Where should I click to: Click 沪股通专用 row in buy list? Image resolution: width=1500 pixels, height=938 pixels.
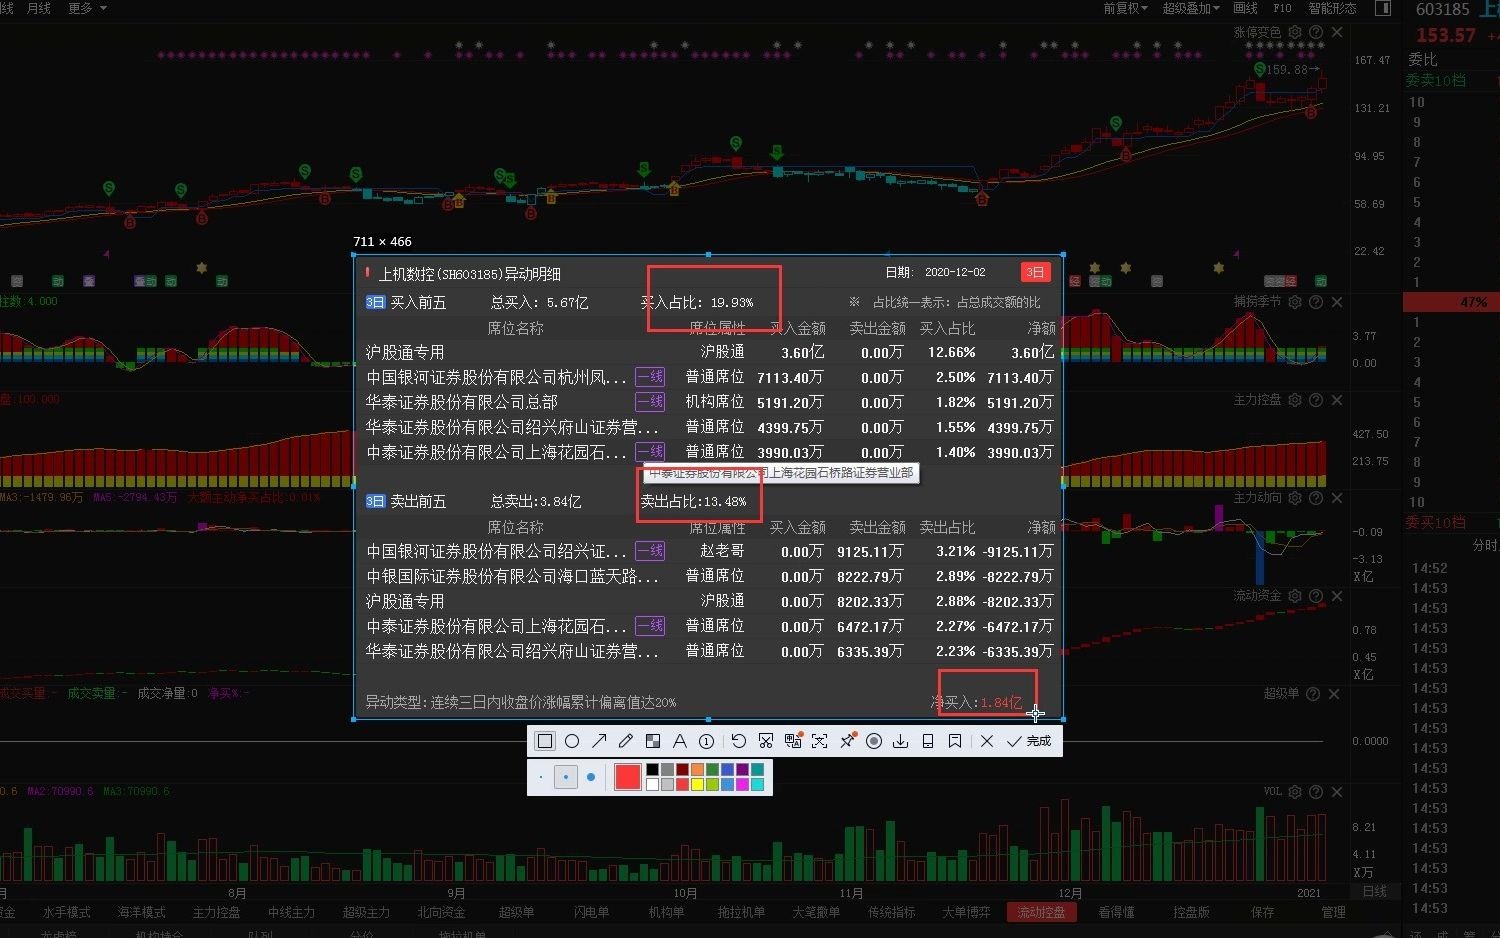click(709, 352)
